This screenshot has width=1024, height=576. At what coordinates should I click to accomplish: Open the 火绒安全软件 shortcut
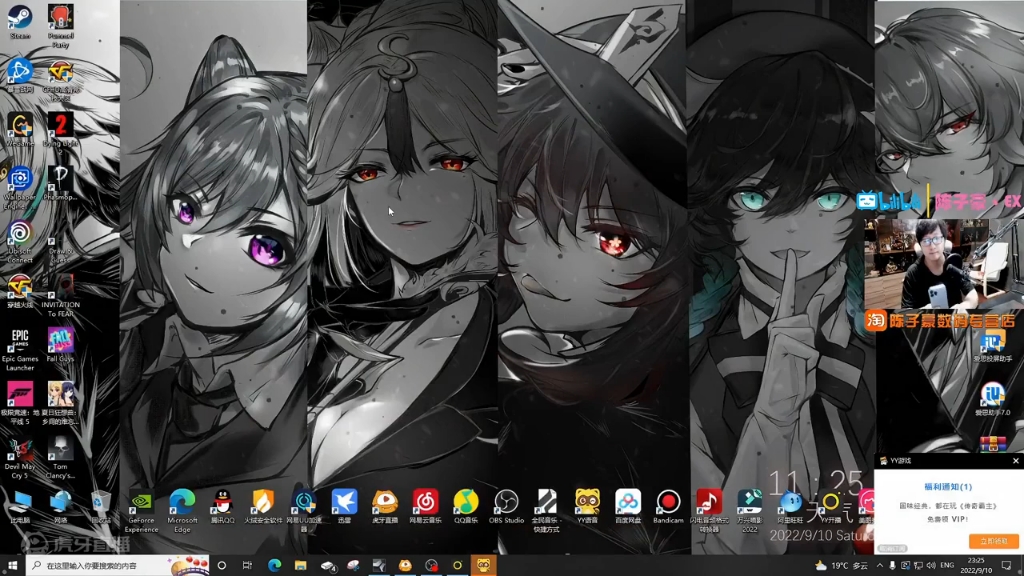(x=263, y=507)
